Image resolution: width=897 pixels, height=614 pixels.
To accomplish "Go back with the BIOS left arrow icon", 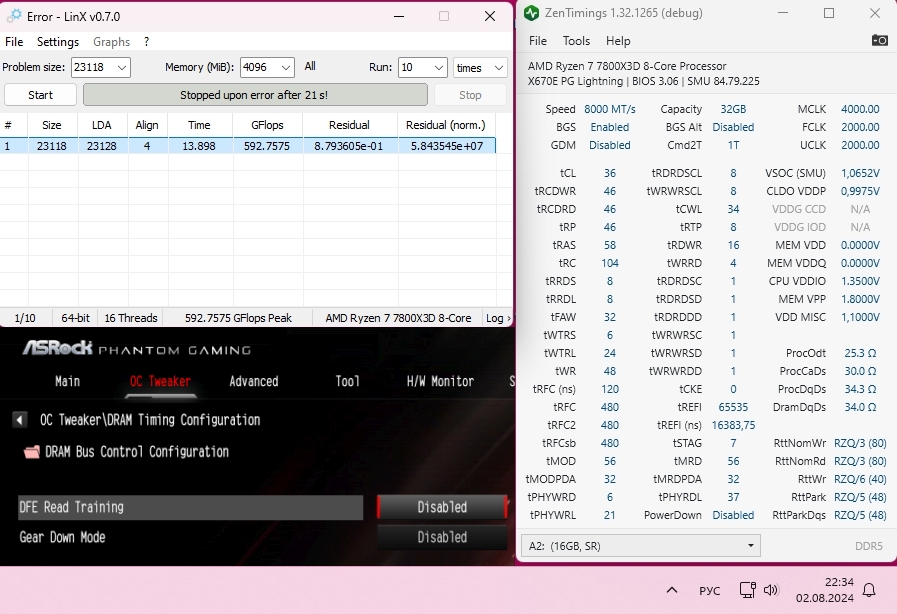I will pos(19,420).
